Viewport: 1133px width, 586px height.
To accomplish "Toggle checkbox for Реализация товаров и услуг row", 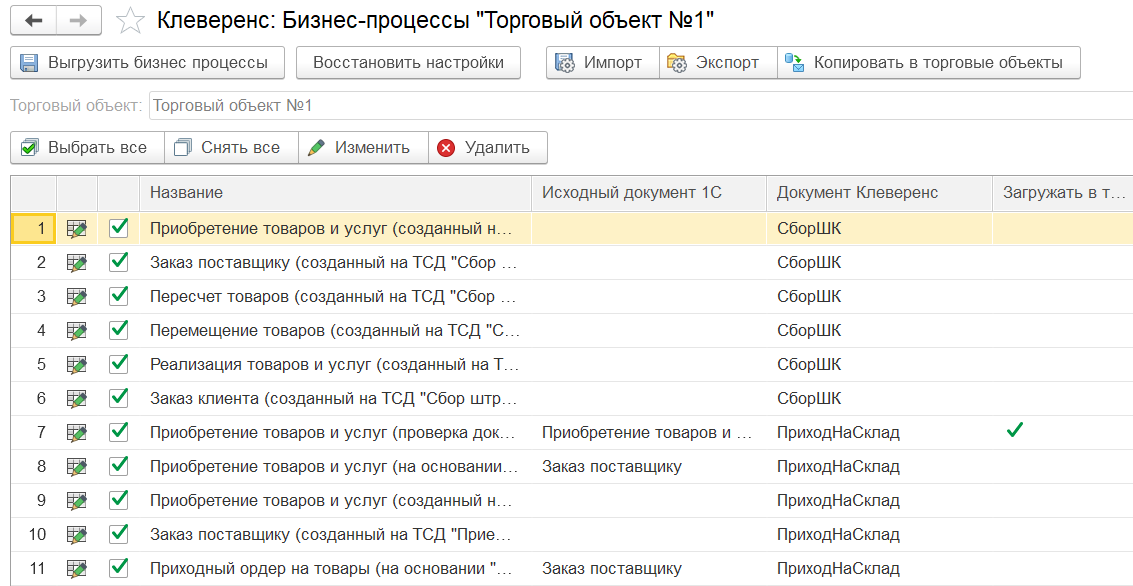I will [119, 364].
